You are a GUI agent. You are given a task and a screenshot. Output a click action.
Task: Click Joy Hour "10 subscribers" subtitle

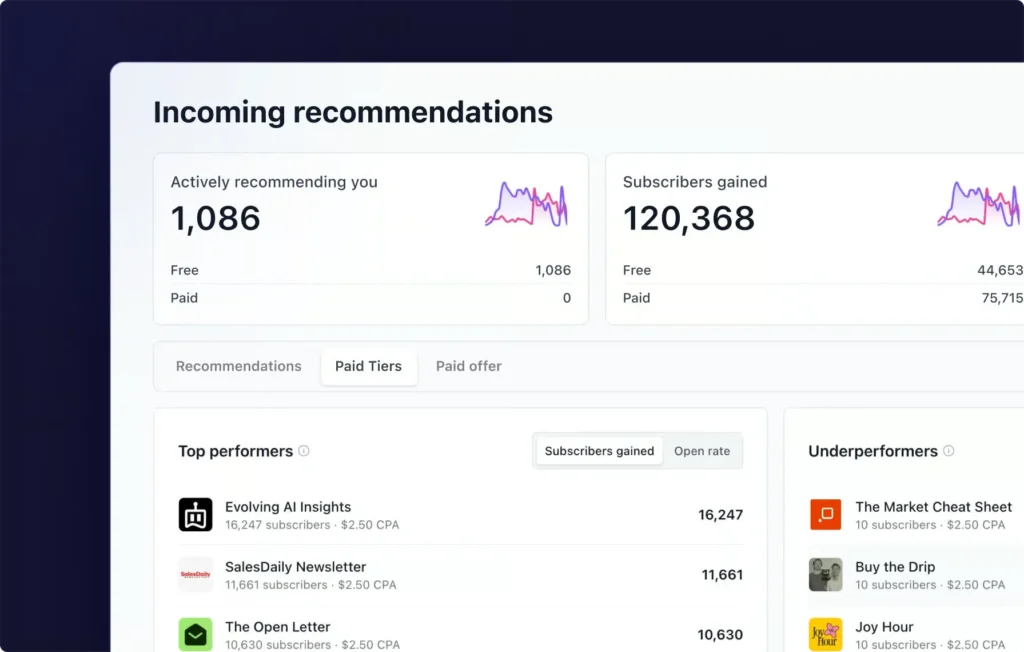930,645
